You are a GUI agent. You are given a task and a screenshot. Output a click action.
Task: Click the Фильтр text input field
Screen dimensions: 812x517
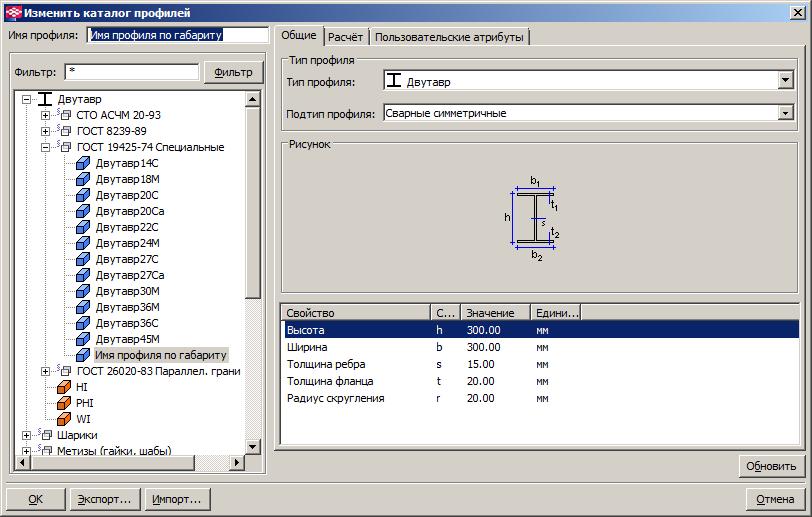click(x=131, y=72)
